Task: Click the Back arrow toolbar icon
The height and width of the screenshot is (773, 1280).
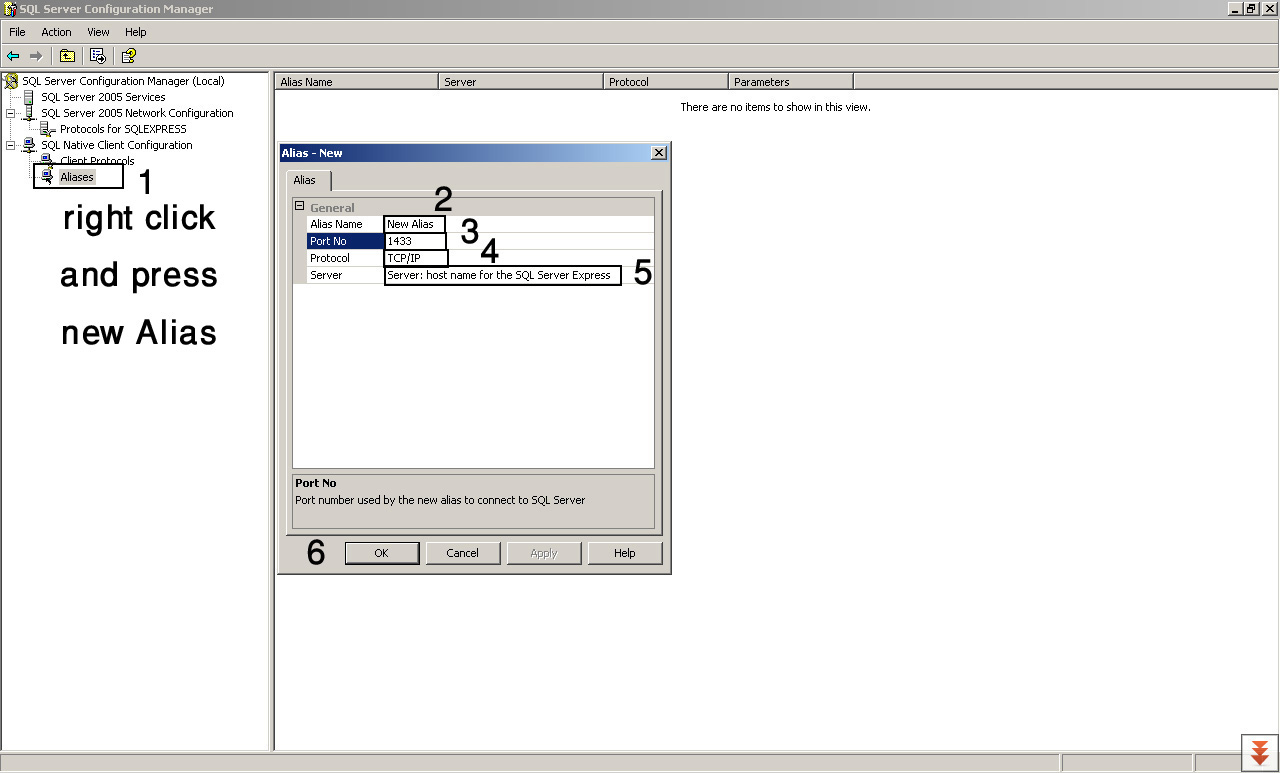Action: point(13,56)
